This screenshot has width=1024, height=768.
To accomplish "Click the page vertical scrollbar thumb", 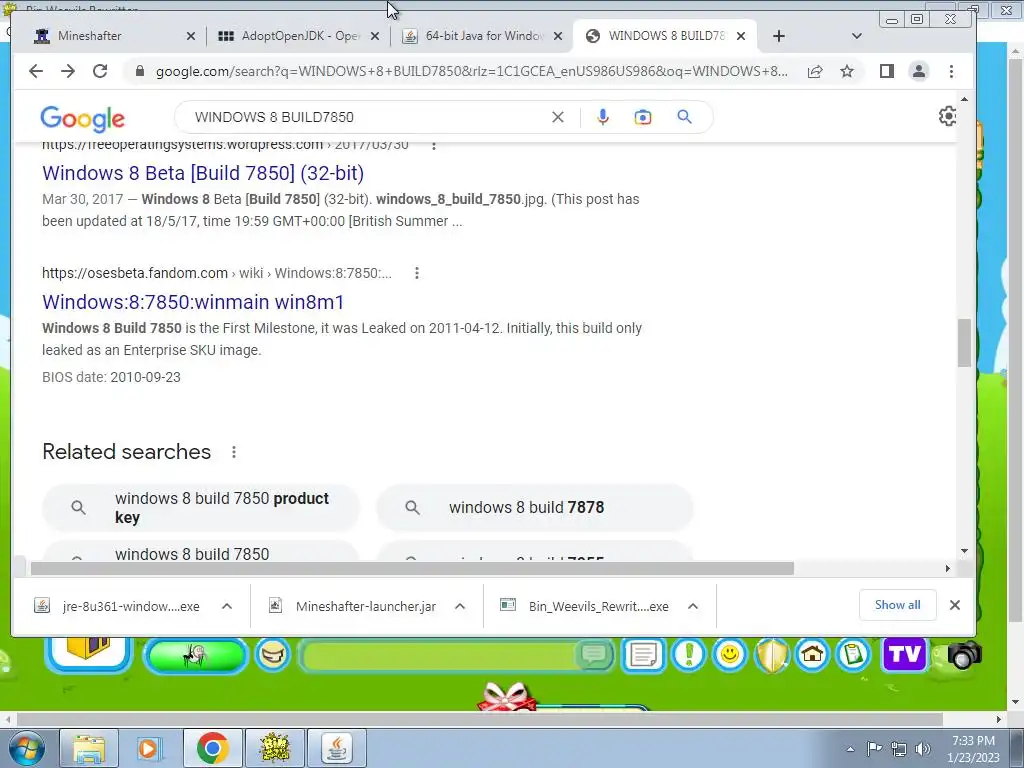I will tap(965, 343).
